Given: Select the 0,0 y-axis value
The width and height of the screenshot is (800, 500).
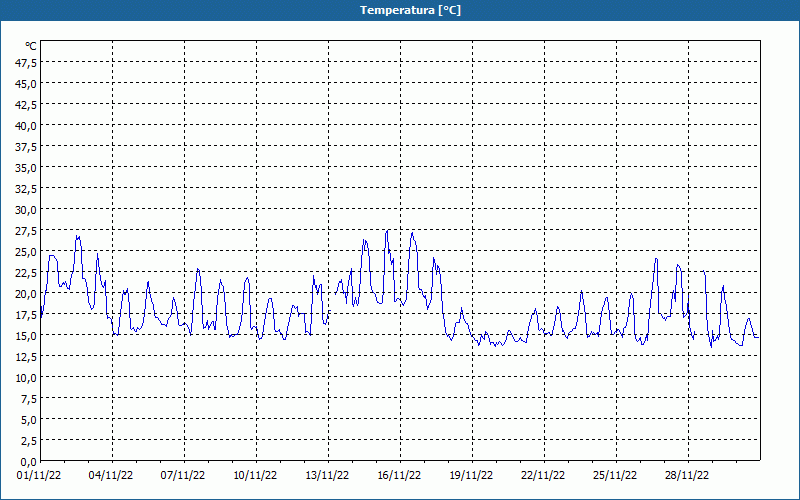Looking at the screenshot, I should tap(29, 462).
